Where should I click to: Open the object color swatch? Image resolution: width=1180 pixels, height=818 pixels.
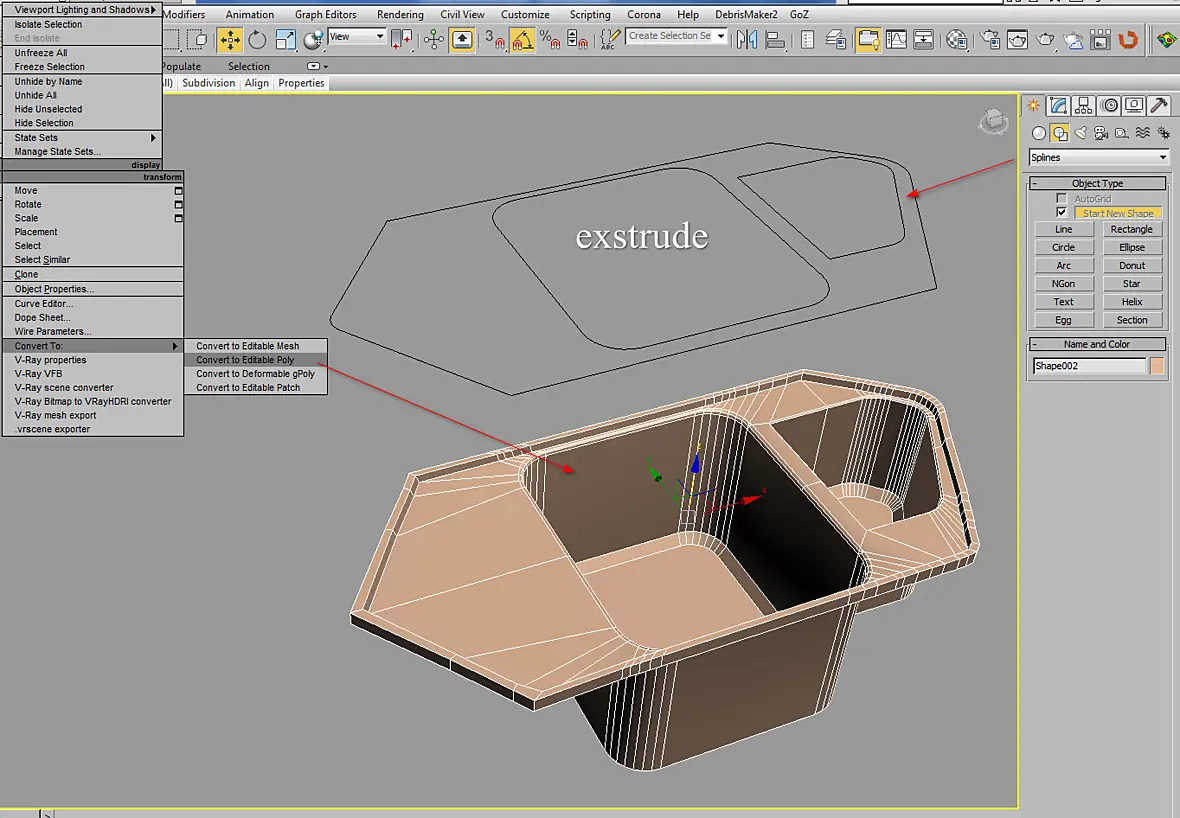[1157, 366]
